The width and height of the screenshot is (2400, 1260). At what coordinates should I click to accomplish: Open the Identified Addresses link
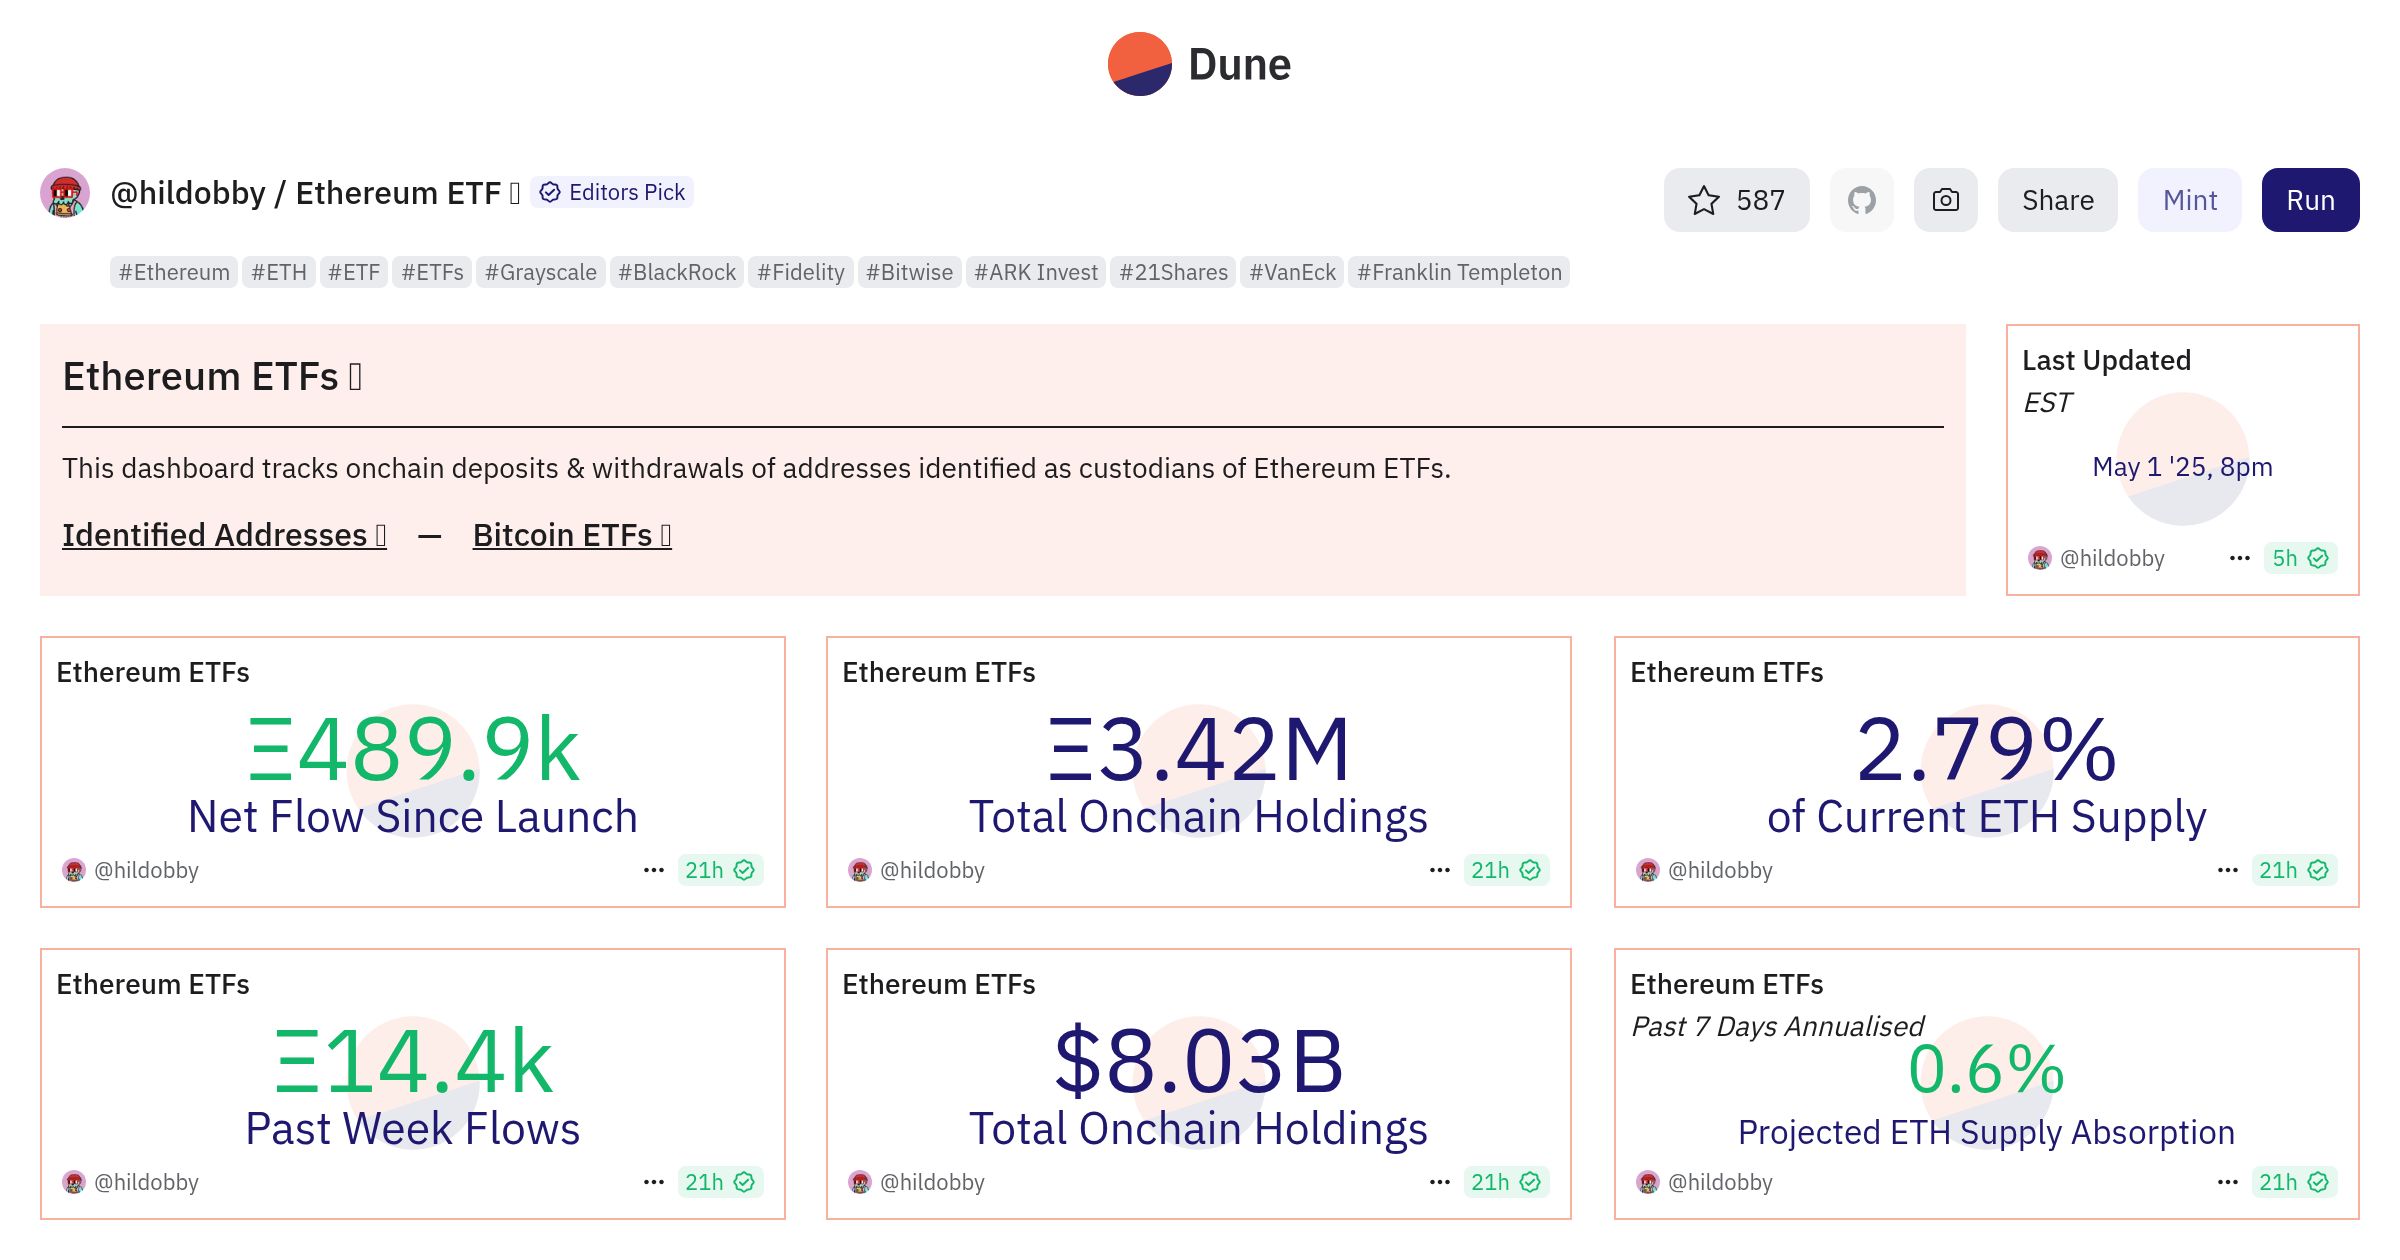click(x=224, y=535)
